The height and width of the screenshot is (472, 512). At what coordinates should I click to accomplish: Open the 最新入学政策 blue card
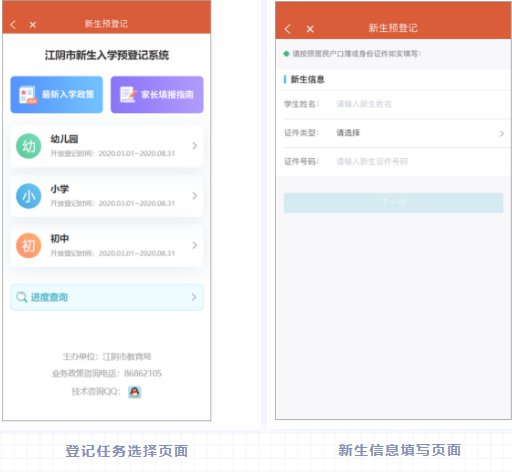pos(57,95)
